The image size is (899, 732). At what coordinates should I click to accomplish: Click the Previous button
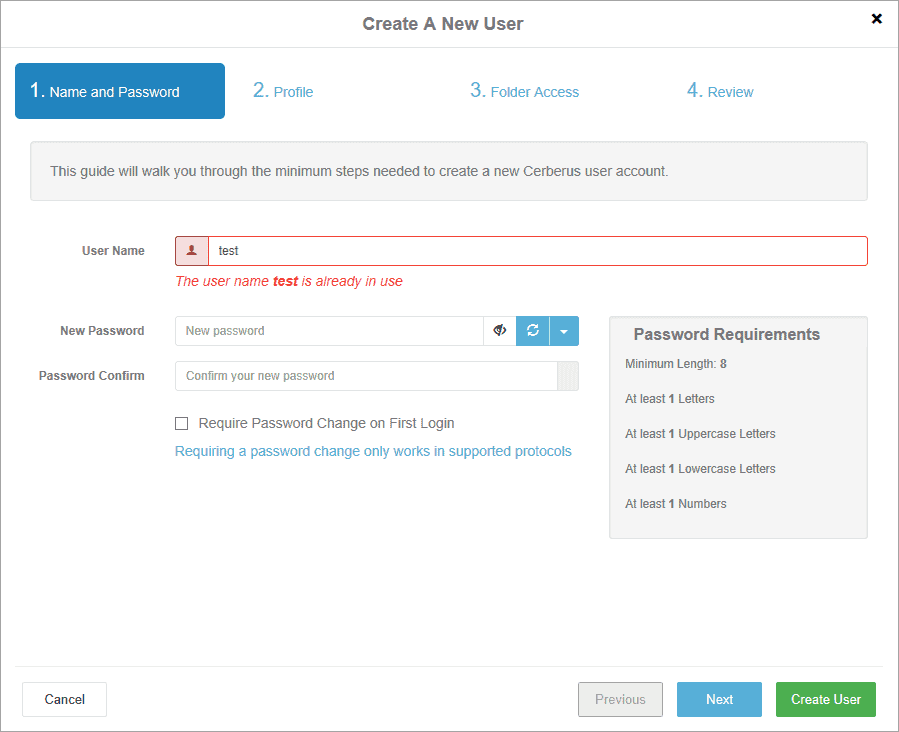(620, 699)
